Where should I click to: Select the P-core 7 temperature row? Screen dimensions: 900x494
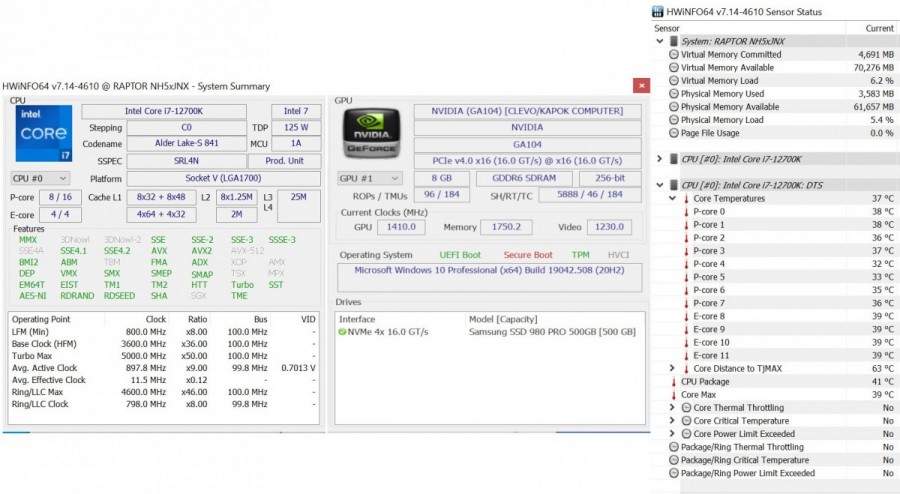[775, 303]
